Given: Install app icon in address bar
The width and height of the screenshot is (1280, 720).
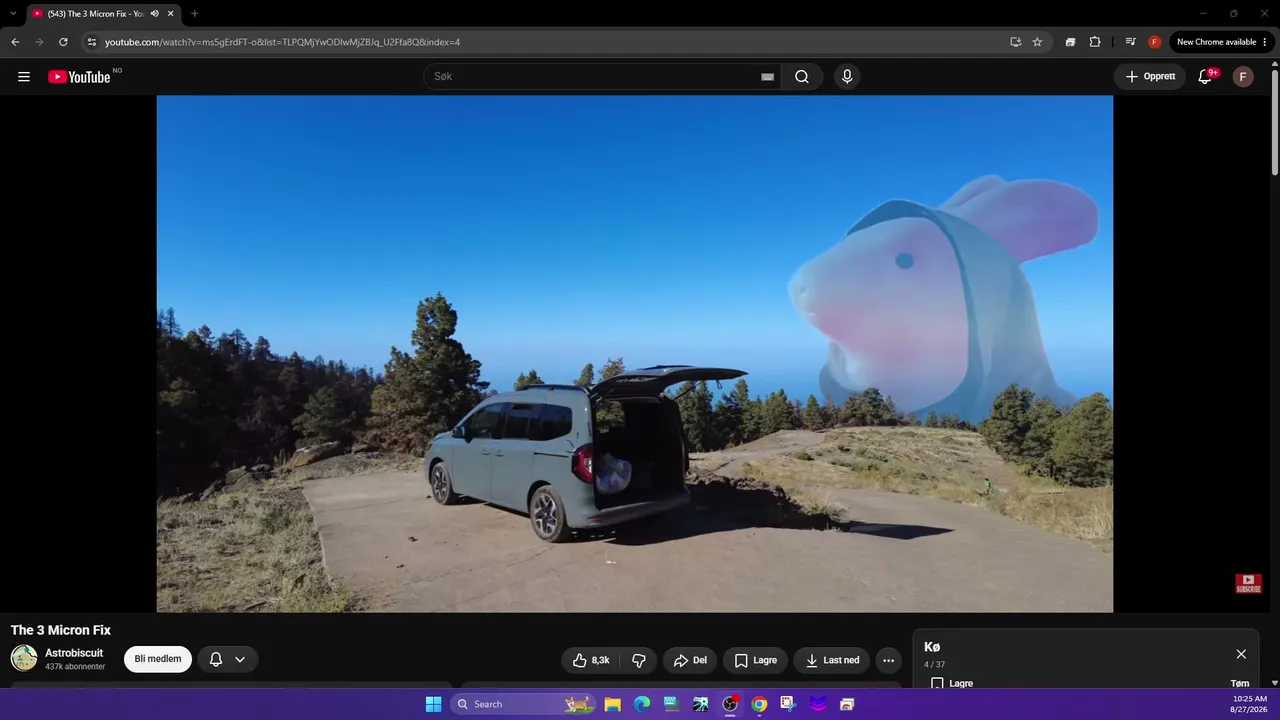Looking at the screenshot, I should (1016, 42).
